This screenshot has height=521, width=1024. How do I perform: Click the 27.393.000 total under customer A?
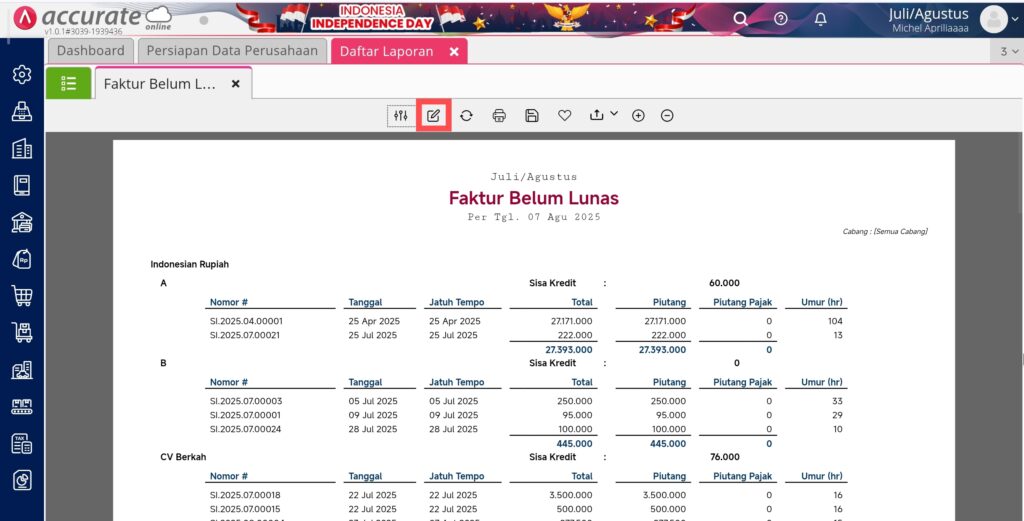(x=569, y=349)
